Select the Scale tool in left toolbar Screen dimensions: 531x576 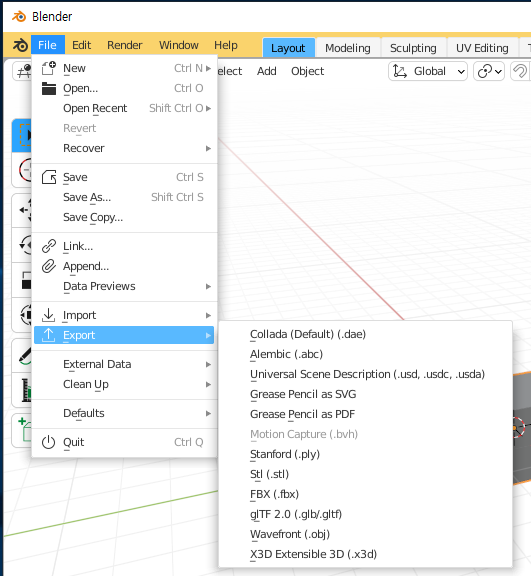pyautogui.click(x=23, y=280)
